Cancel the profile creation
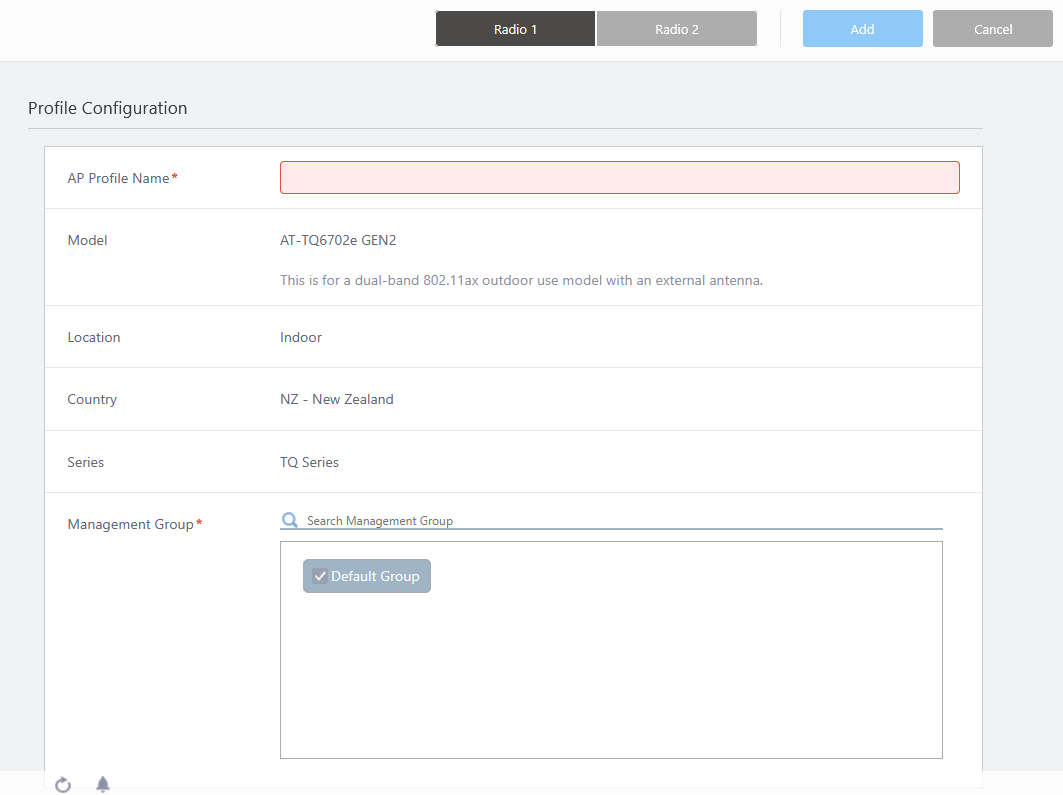 point(992,29)
